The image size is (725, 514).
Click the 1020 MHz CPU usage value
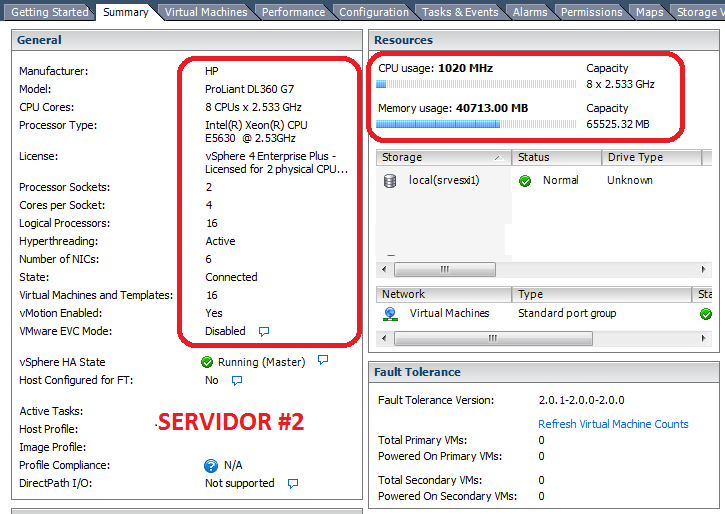point(465,68)
